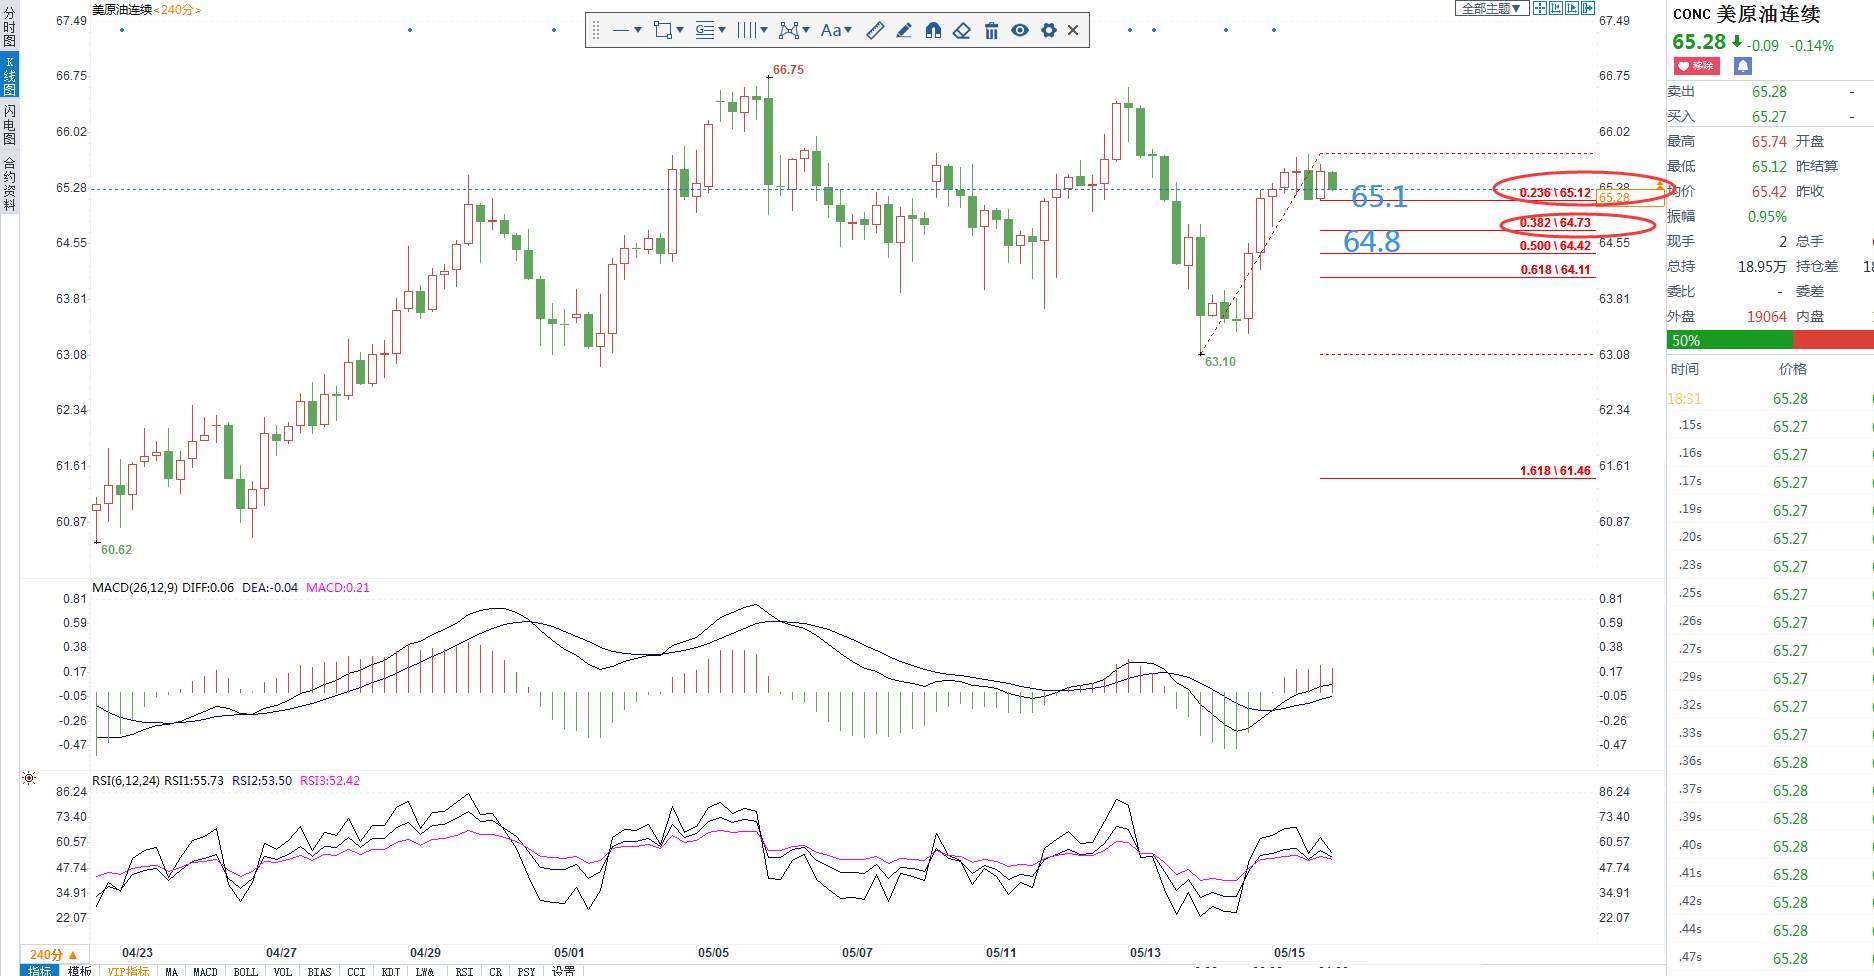Viewport: 1874px width, 976px height.
Task: Click the fourth layout icon beside 全部主题
Action: tap(1587, 8)
